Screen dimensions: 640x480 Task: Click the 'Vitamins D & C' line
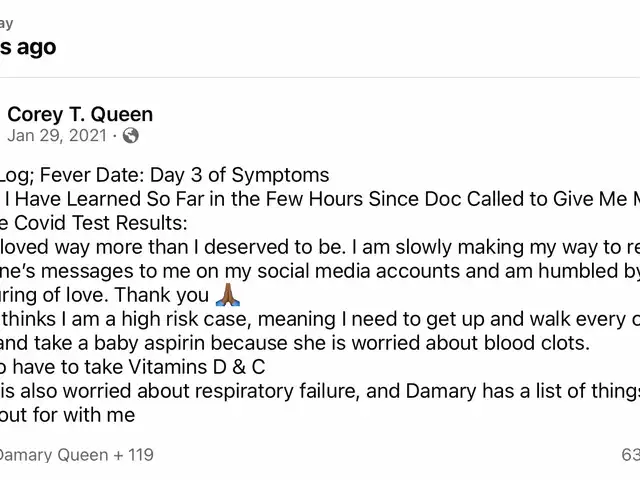coord(133,367)
